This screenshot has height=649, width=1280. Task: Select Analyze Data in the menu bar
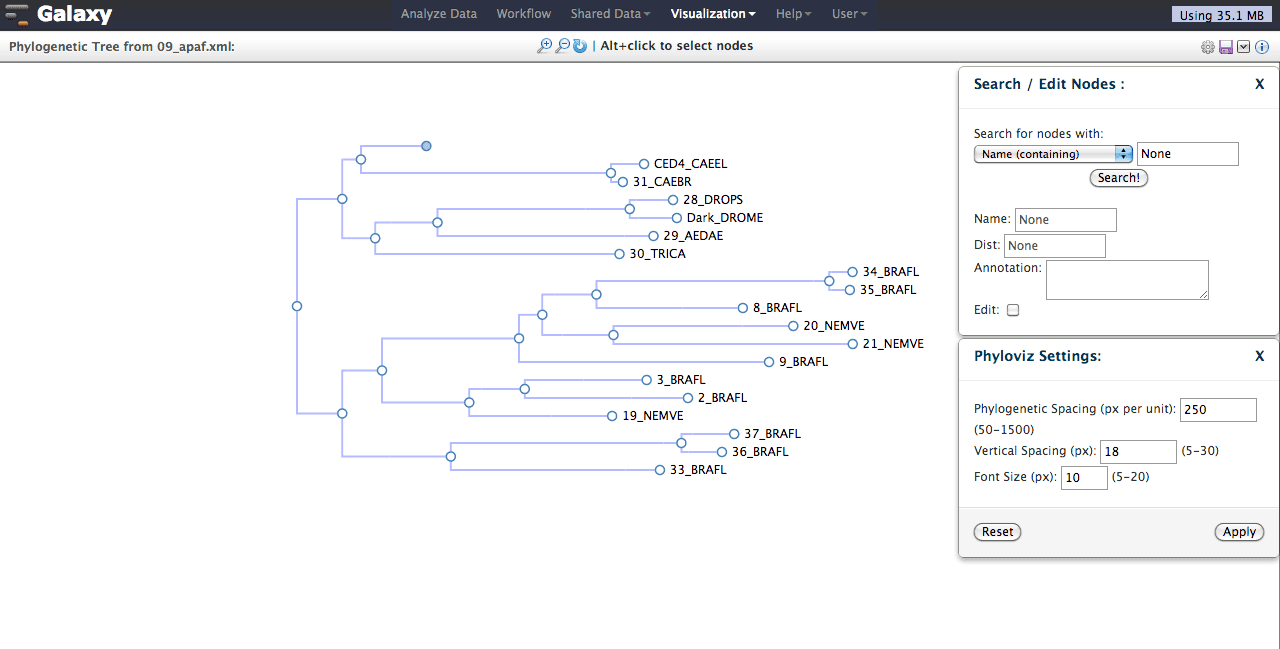point(438,13)
